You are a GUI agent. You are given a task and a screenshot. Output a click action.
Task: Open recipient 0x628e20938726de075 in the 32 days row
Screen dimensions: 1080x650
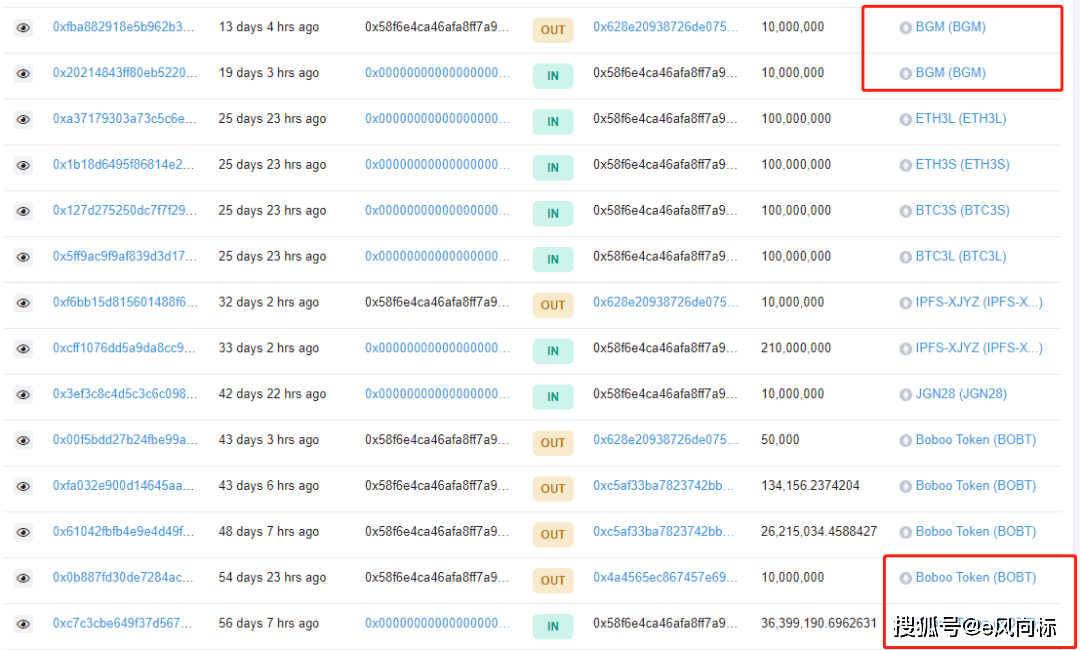[665, 302]
